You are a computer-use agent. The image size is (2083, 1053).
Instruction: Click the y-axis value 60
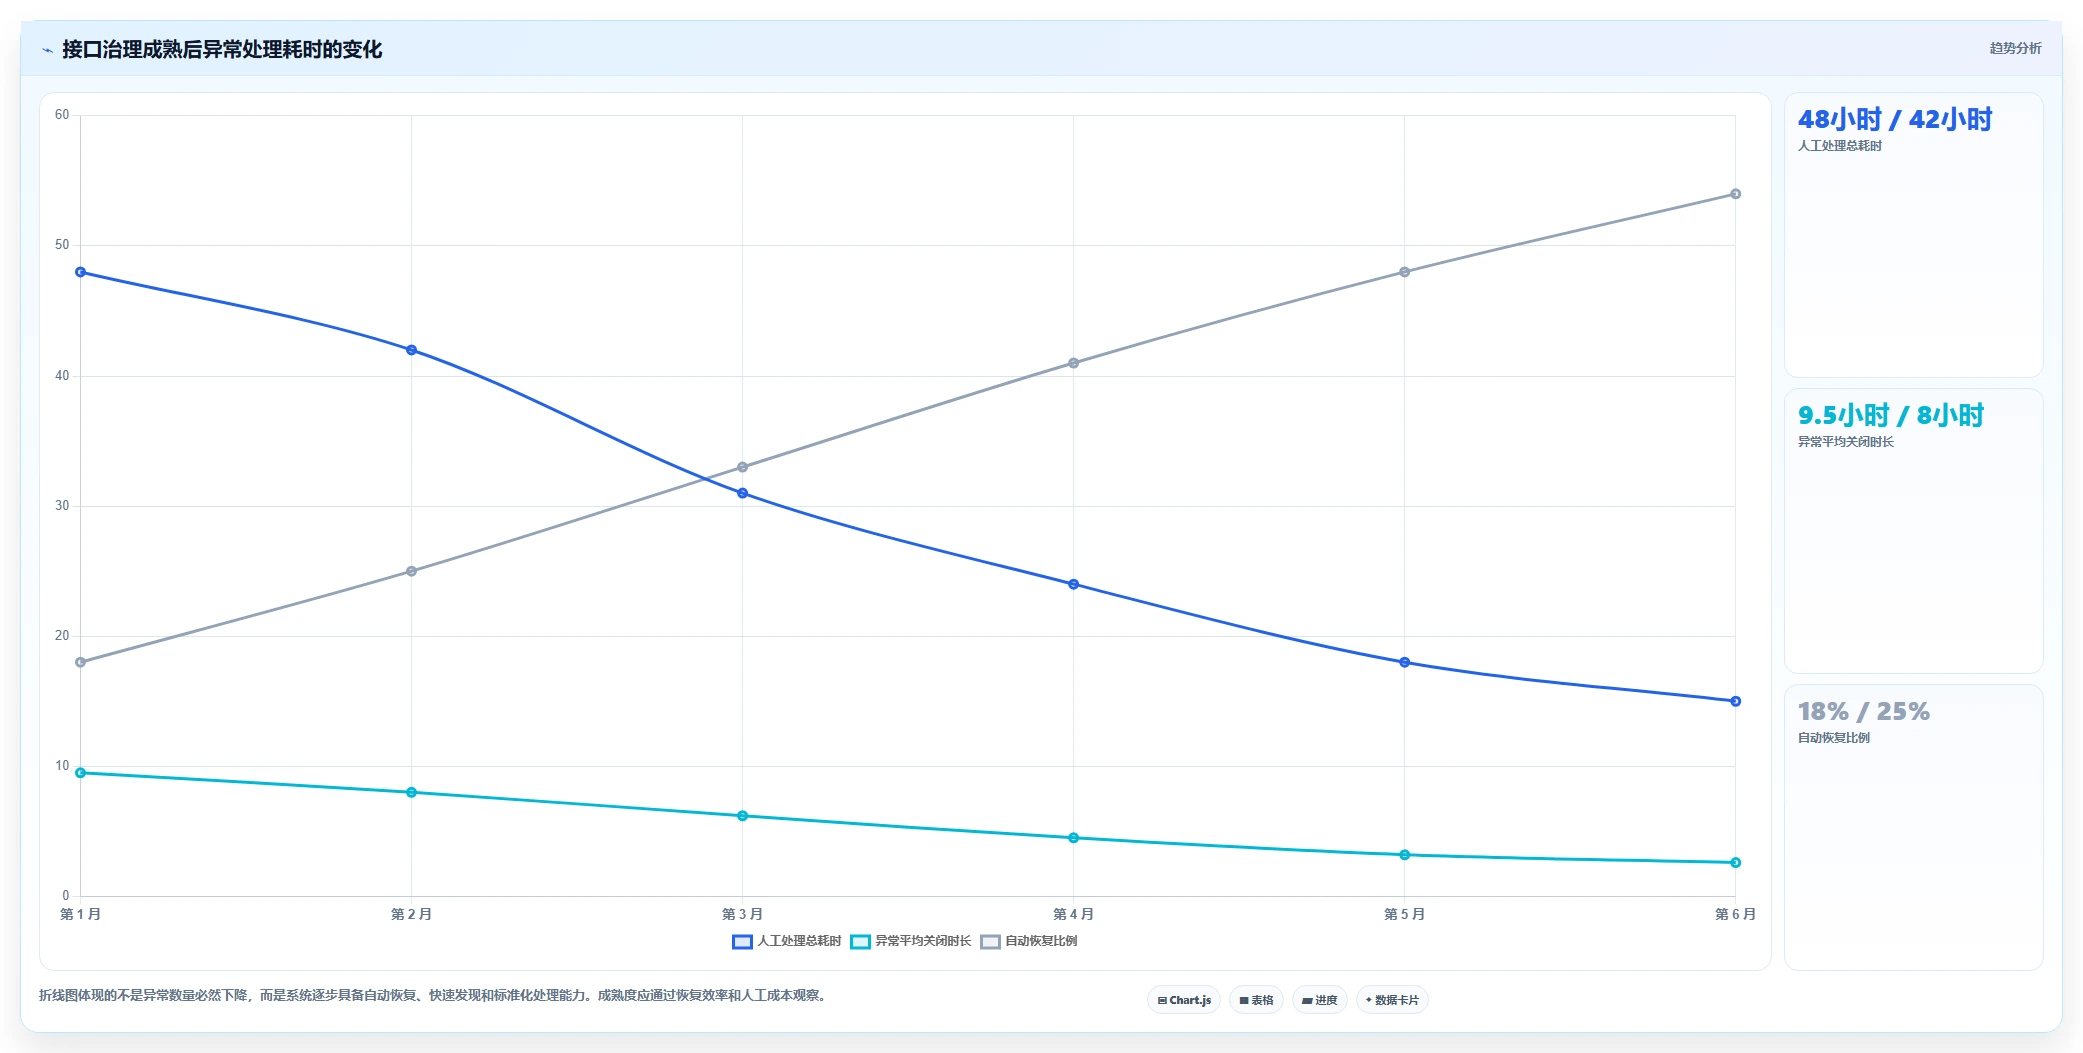coord(62,115)
